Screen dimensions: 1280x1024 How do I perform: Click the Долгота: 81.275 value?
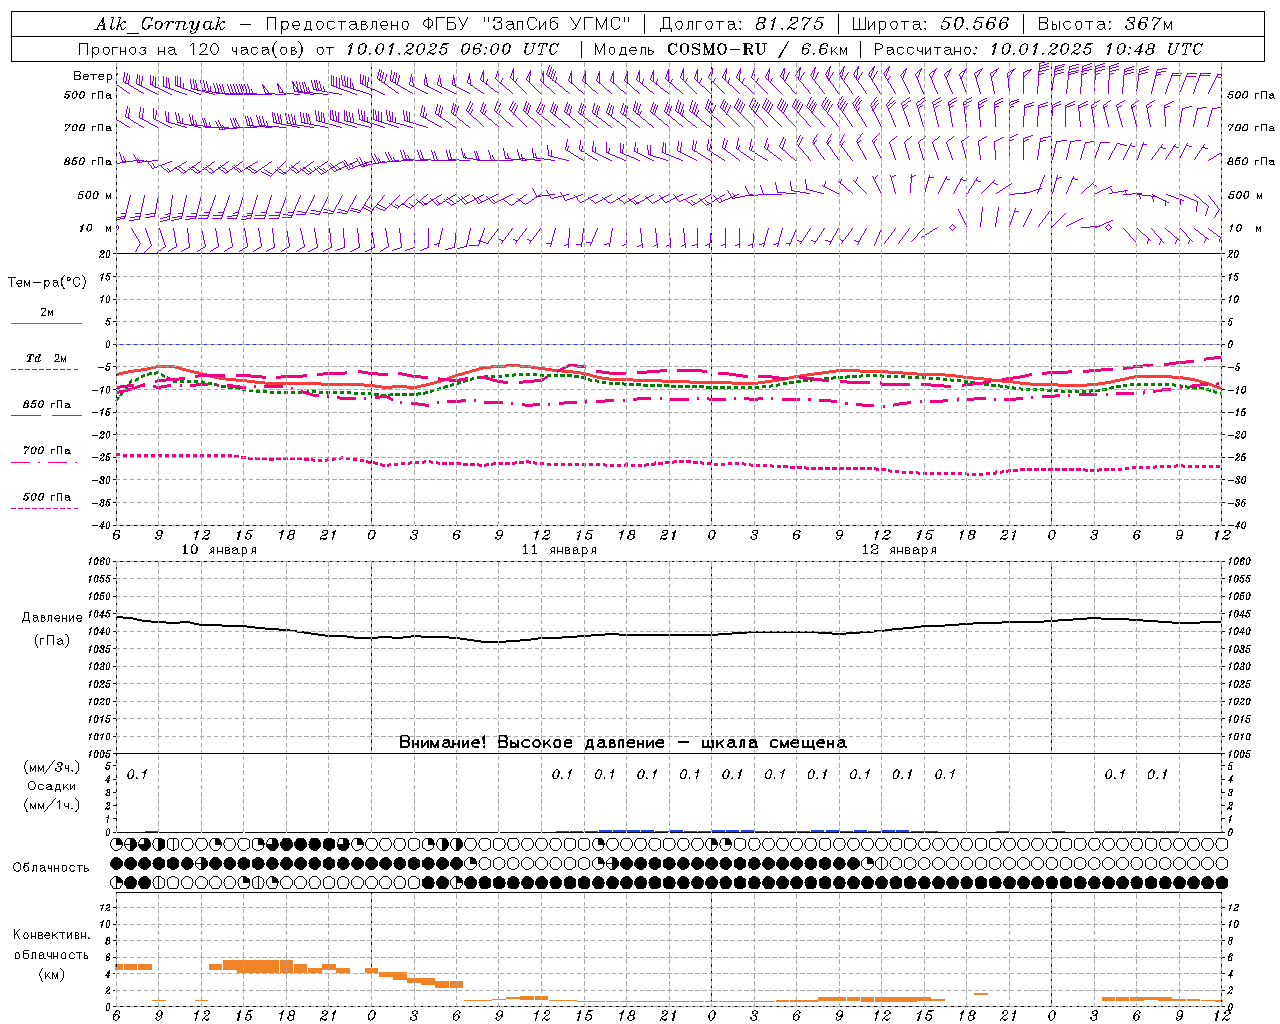point(742,24)
